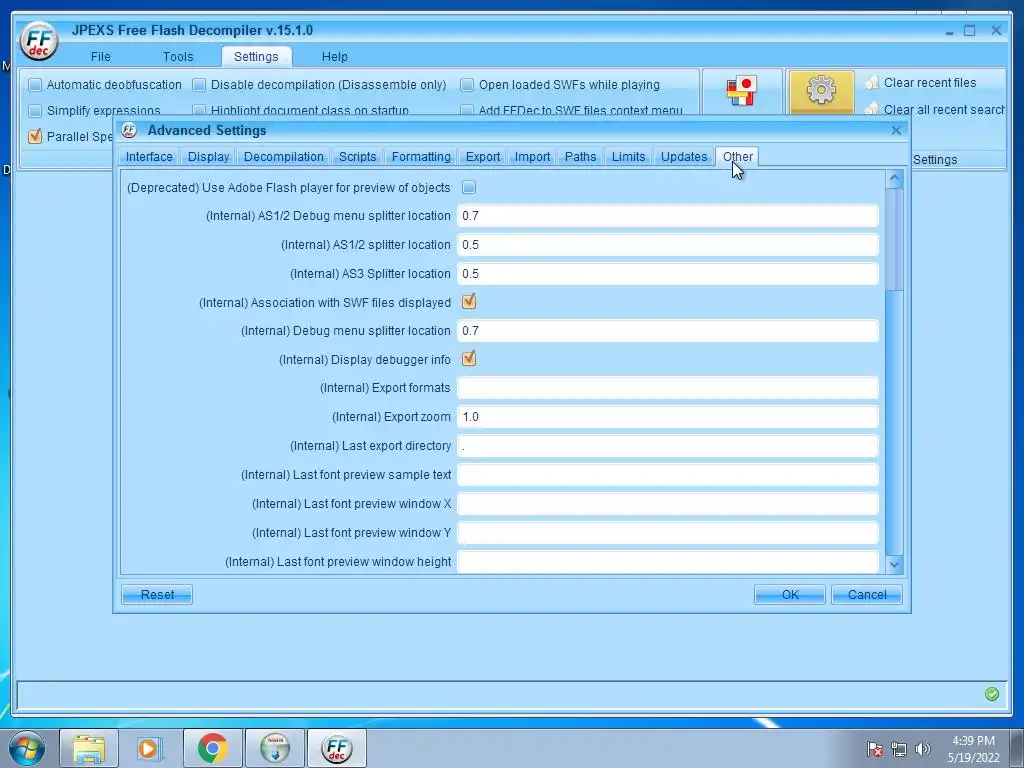
Task: Switch to the Interface tab
Action: [x=149, y=157]
